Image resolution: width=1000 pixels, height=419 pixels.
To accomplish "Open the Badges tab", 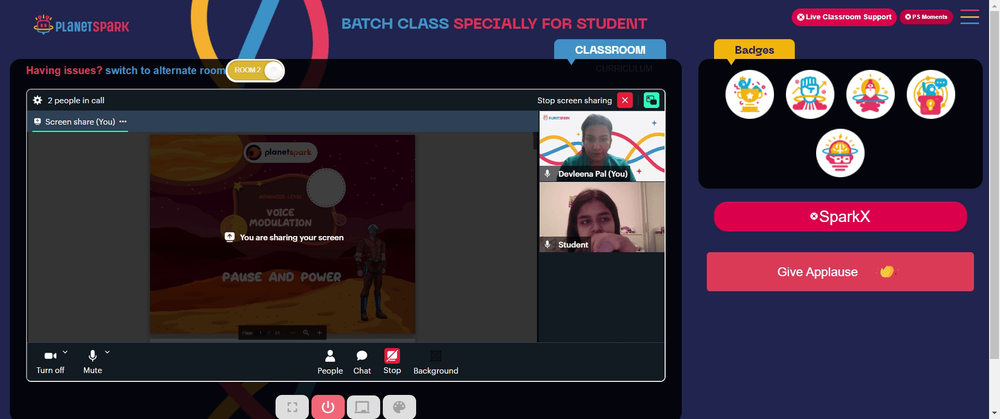I will 754,50.
